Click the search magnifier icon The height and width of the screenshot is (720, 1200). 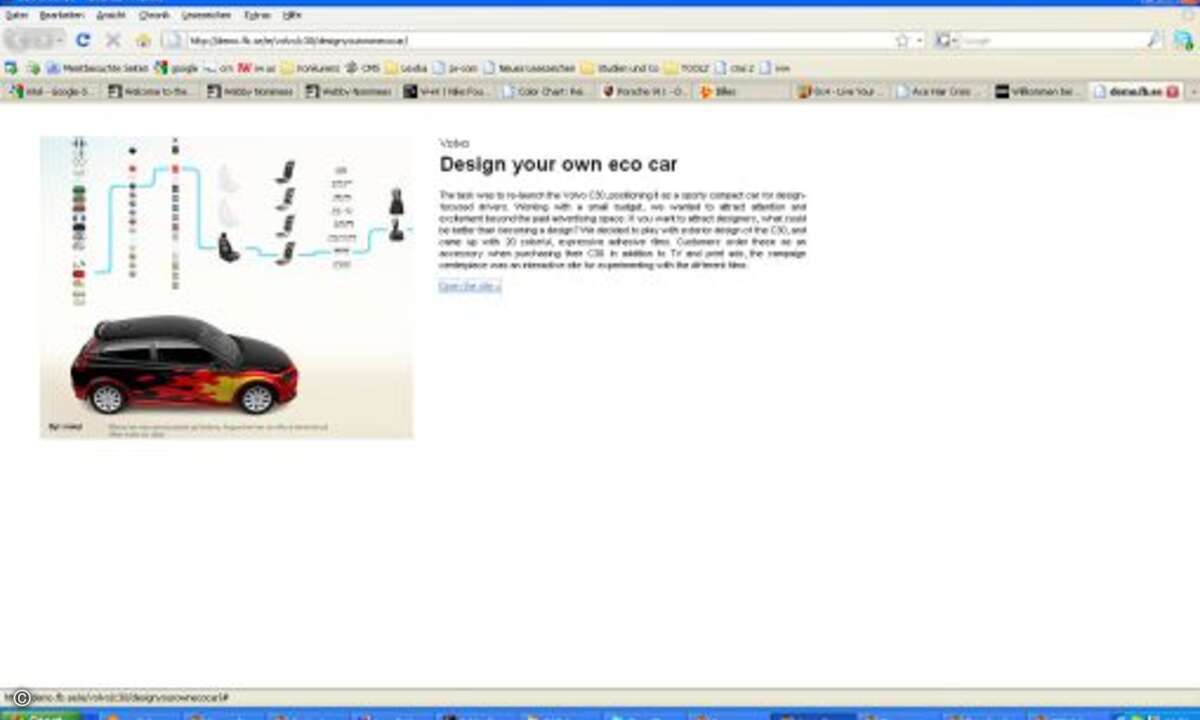(1155, 41)
